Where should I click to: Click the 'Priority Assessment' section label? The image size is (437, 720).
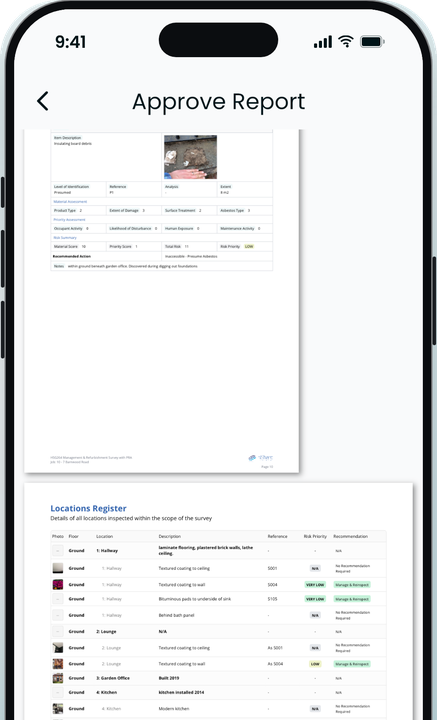(x=69, y=219)
